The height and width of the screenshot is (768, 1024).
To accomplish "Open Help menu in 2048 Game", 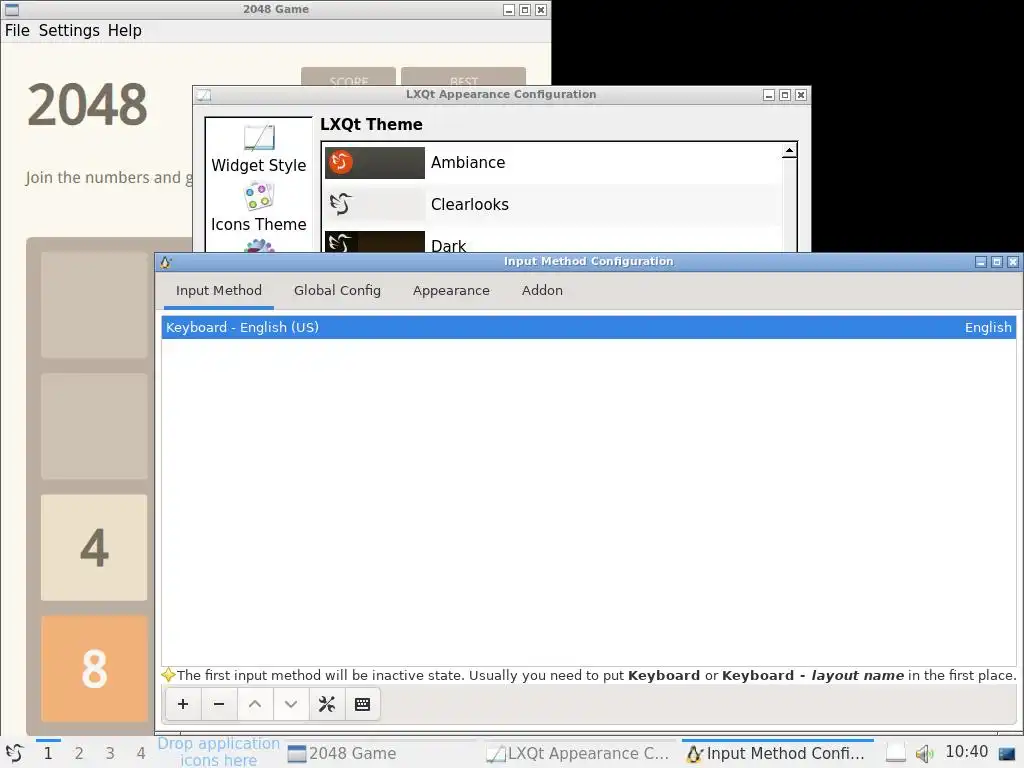I will point(125,31).
